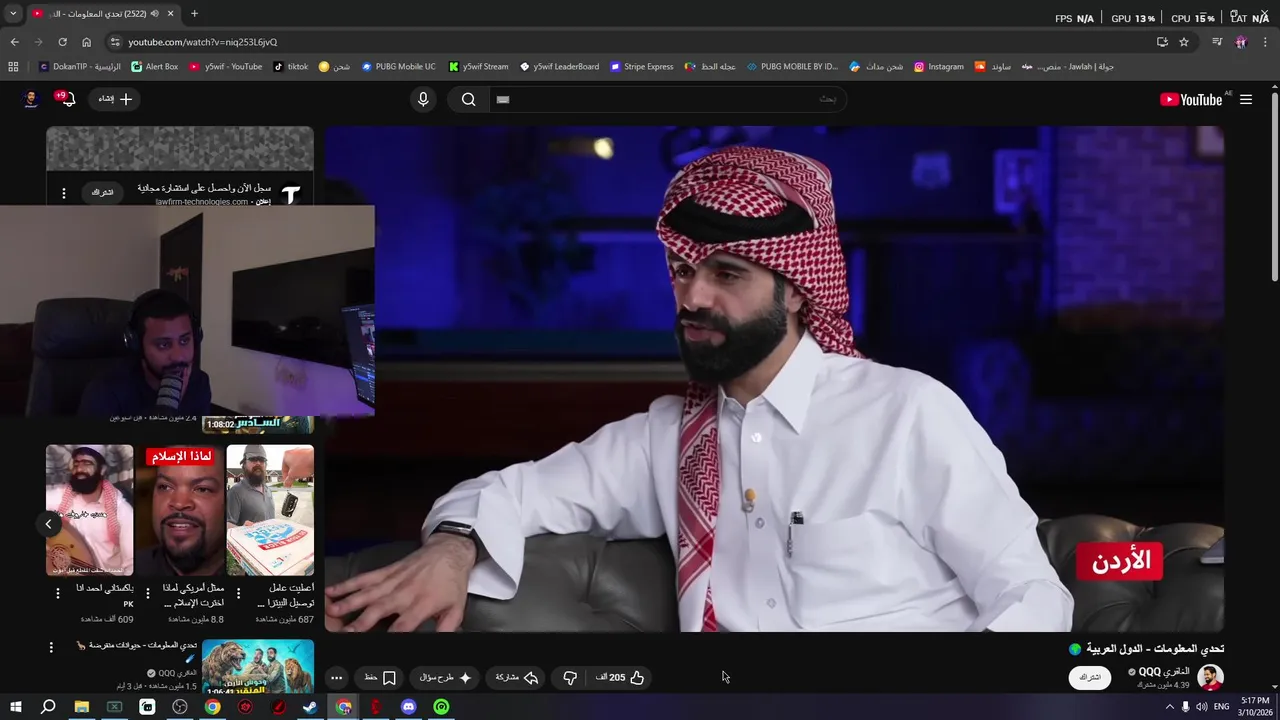This screenshot has width=1280, height=720.
Task: Toggle system volume speaker icon in tray
Action: point(1201,707)
